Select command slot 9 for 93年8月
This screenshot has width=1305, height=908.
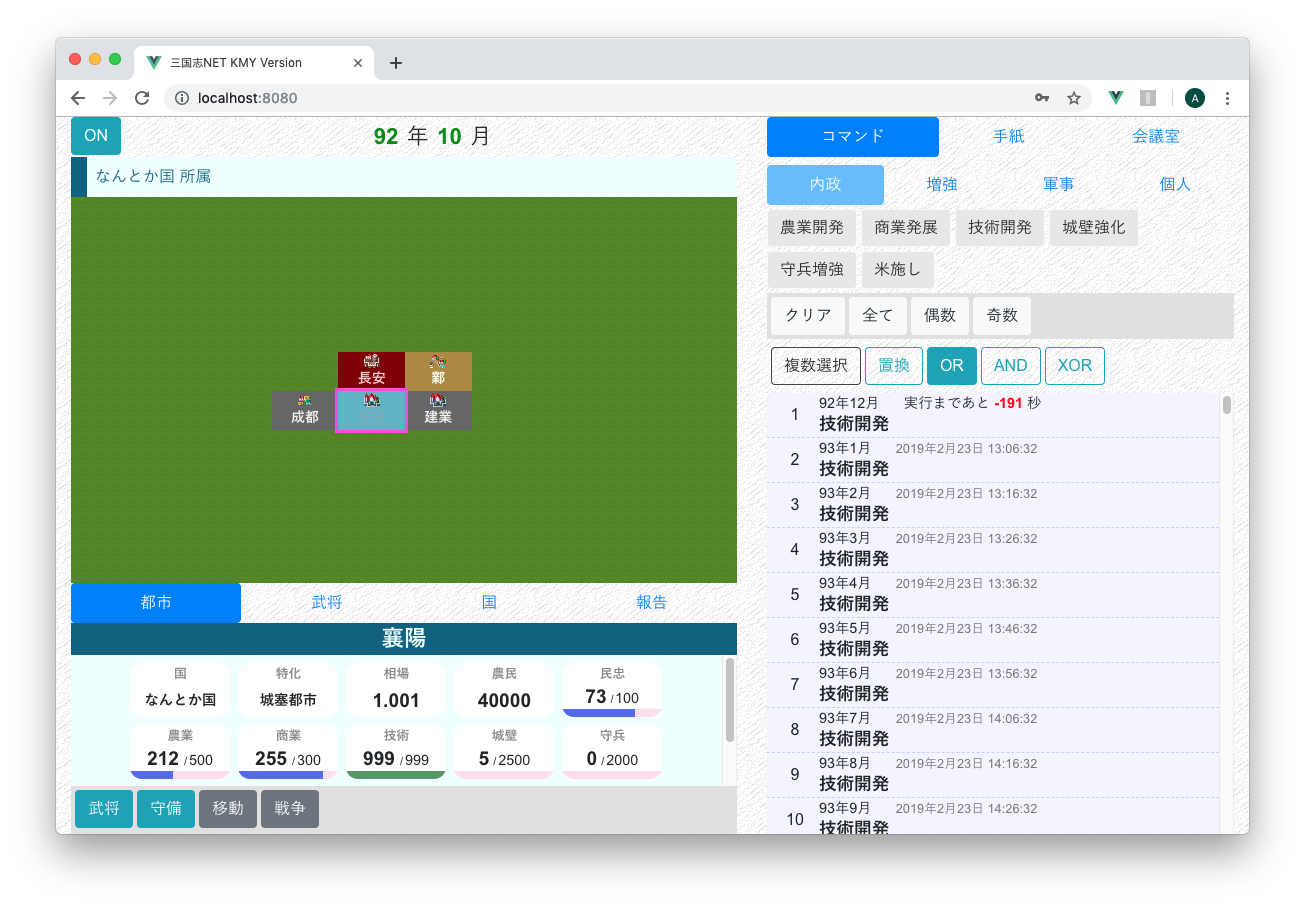[x=993, y=775]
